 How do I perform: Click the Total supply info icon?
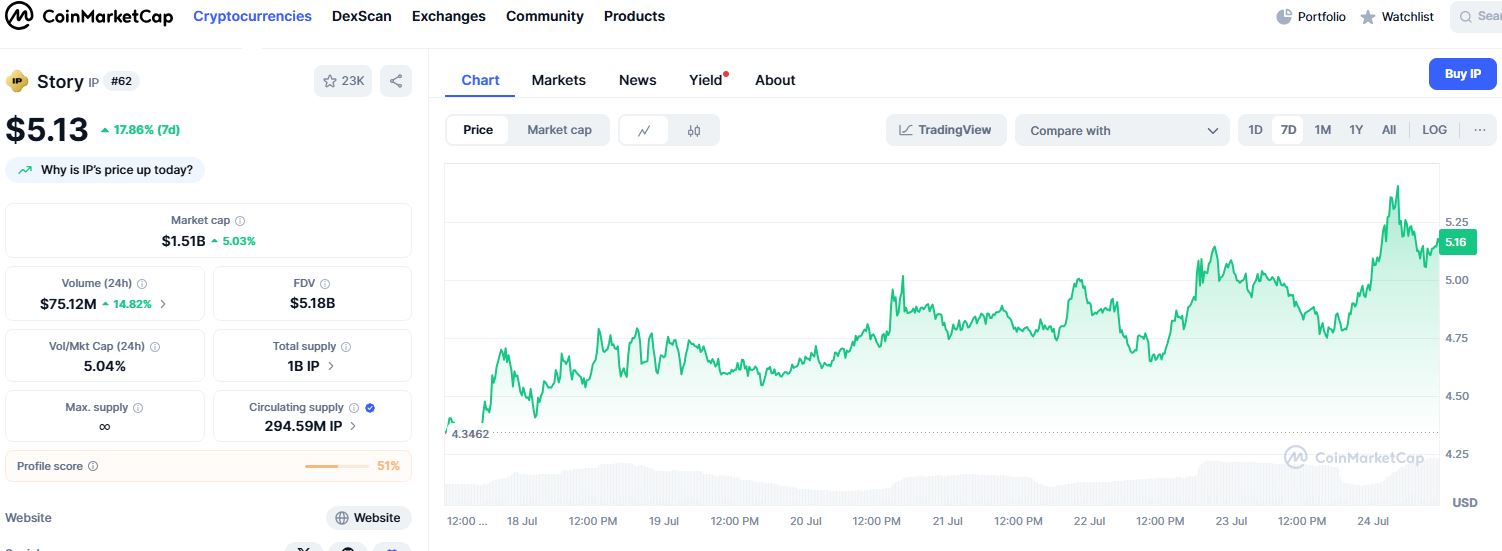click(x=346, y=347)
